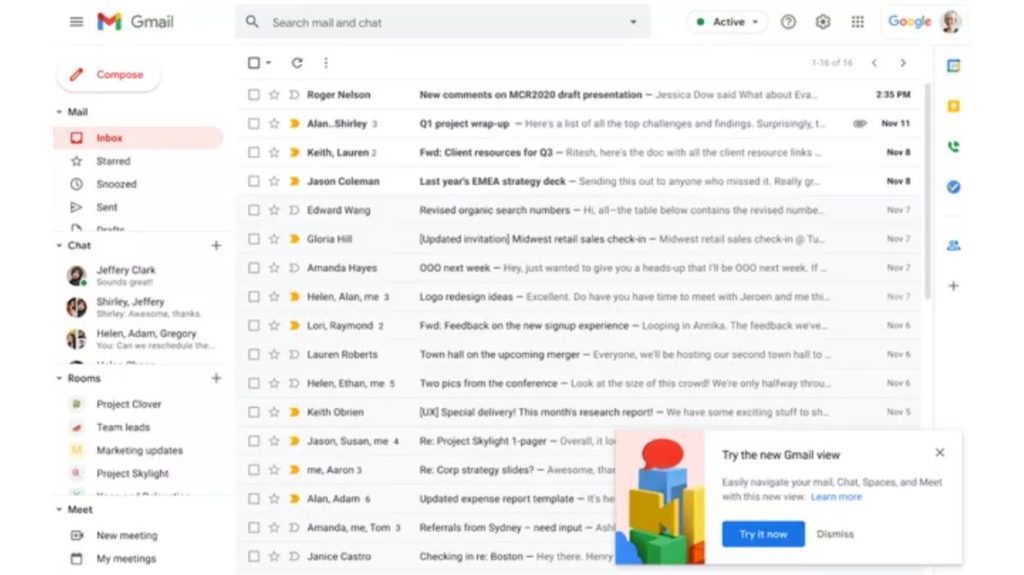Click the Learn more link
The width and height of the screenshot is (1024, 575).
coord(836,497)
